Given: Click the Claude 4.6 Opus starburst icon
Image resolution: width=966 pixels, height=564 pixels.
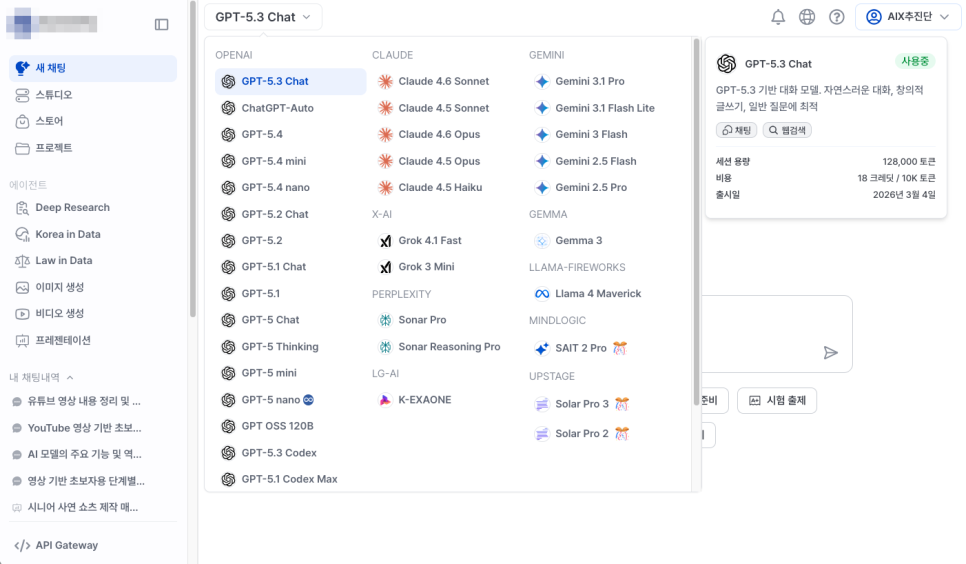Looking at the screenshot, I should pyautogui.click(x=386, y=134).
